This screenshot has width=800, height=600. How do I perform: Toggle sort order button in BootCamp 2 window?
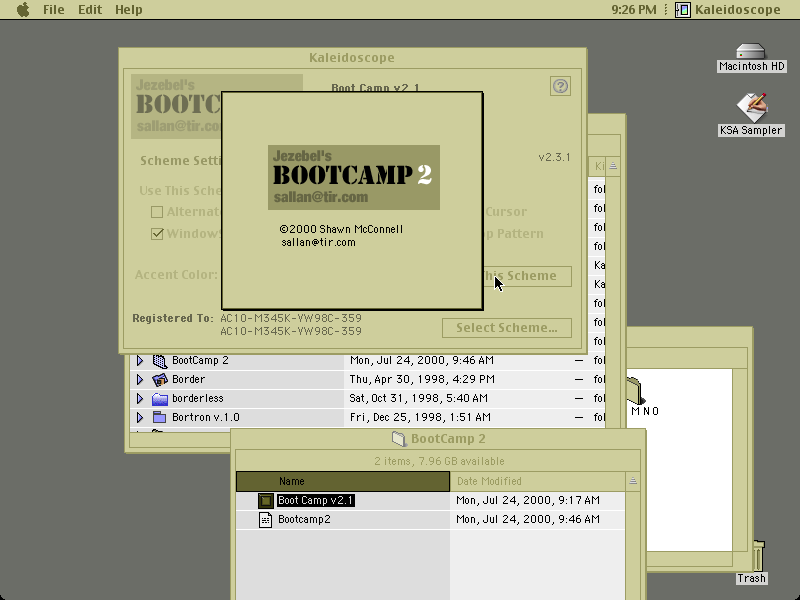[633, 481]
